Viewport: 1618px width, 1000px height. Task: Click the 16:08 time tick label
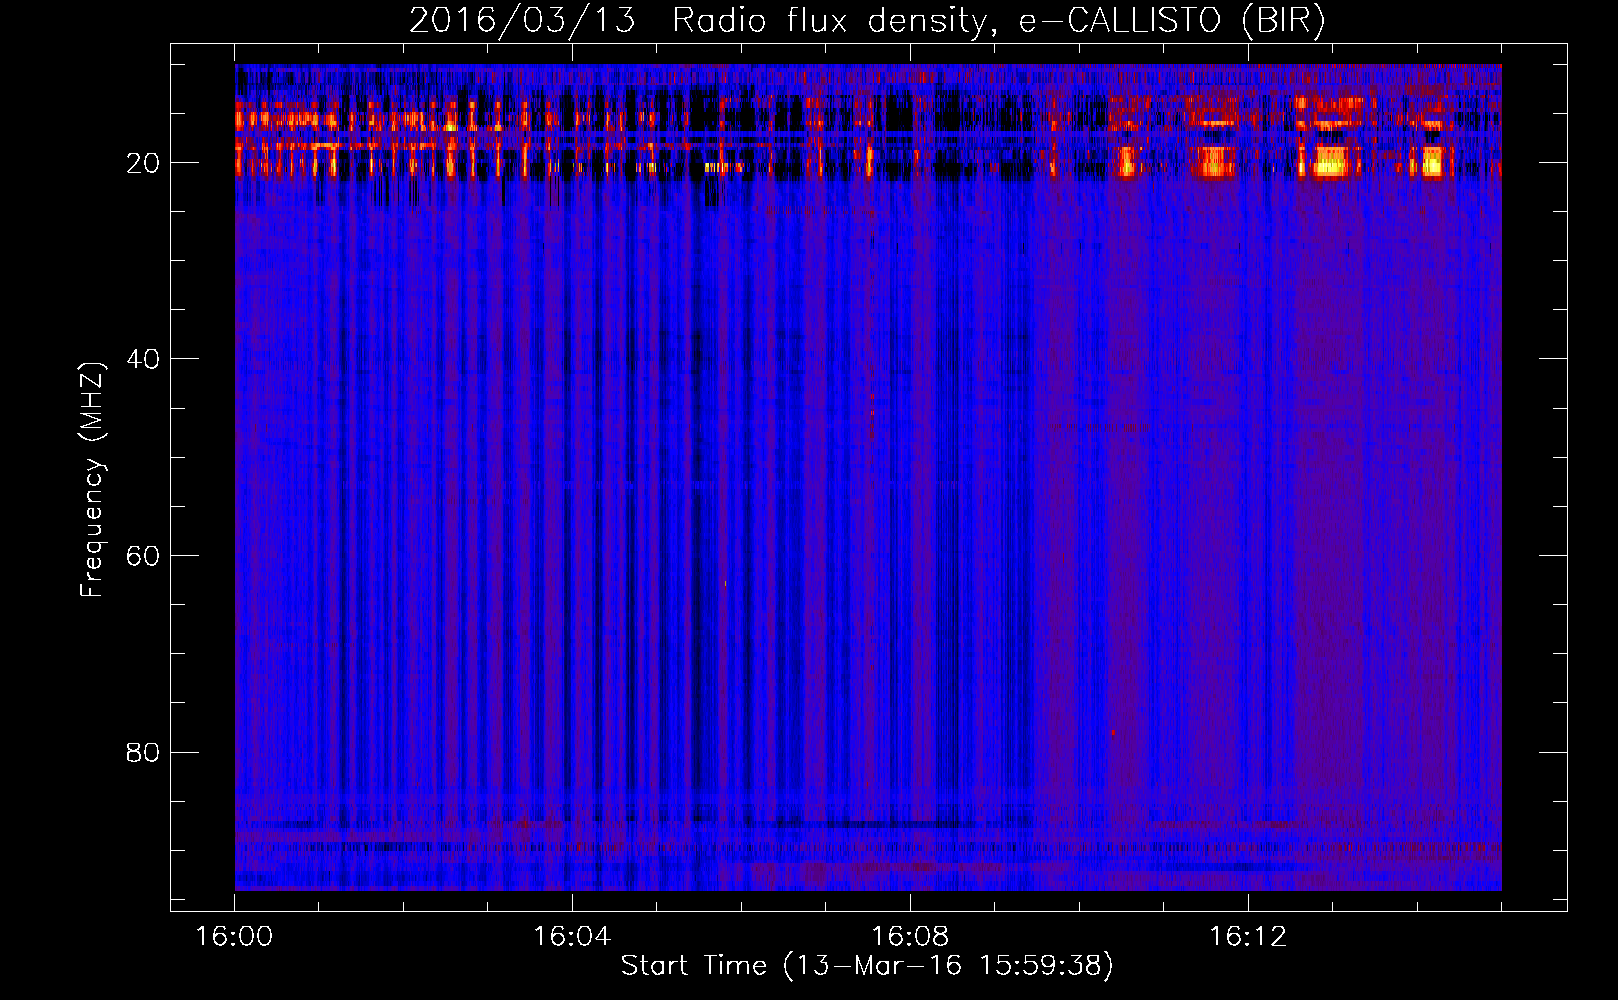tap(910, 937)
